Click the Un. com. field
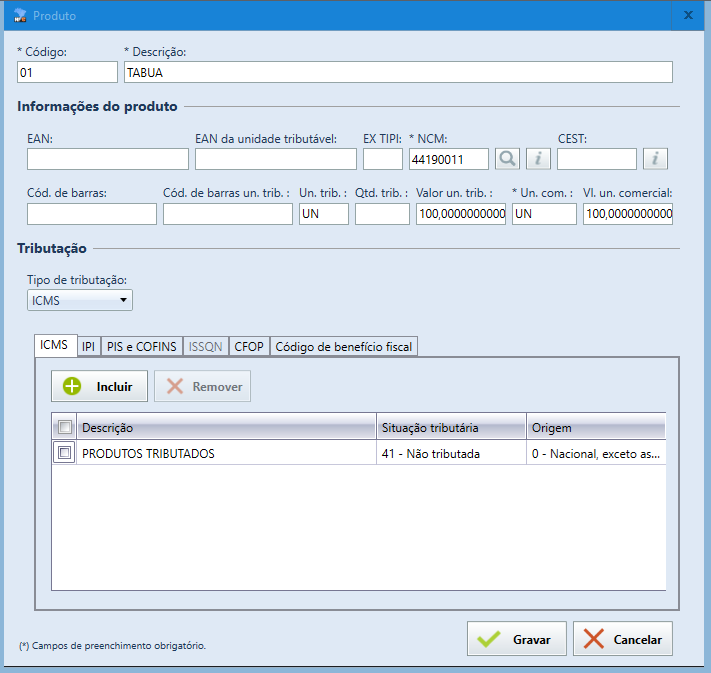This screenshot has height=673, width=711. coord(544,214)
